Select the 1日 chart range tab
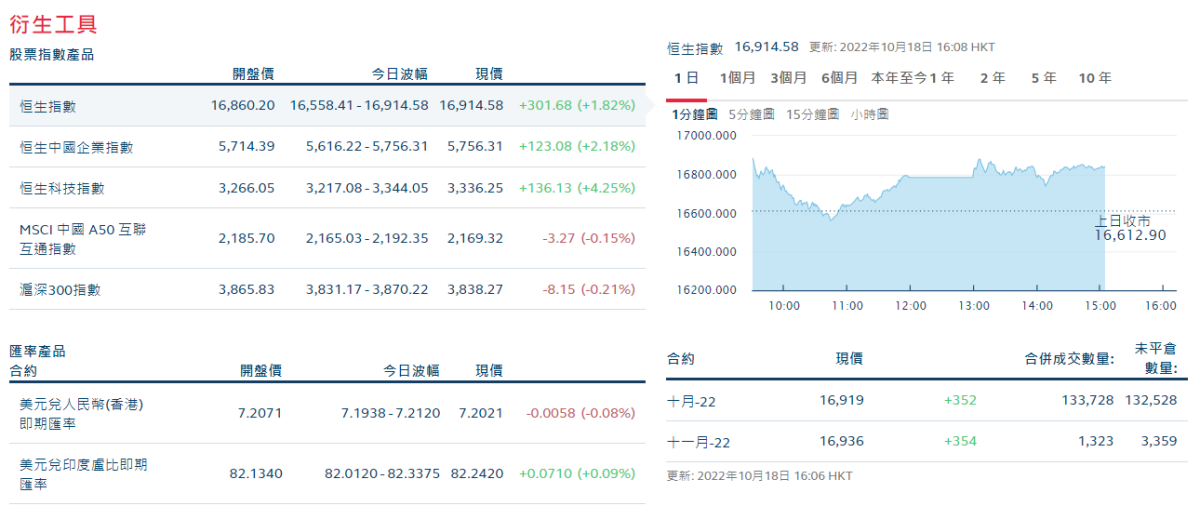Viewport: 1200px width, 506px height. [686, 78]
